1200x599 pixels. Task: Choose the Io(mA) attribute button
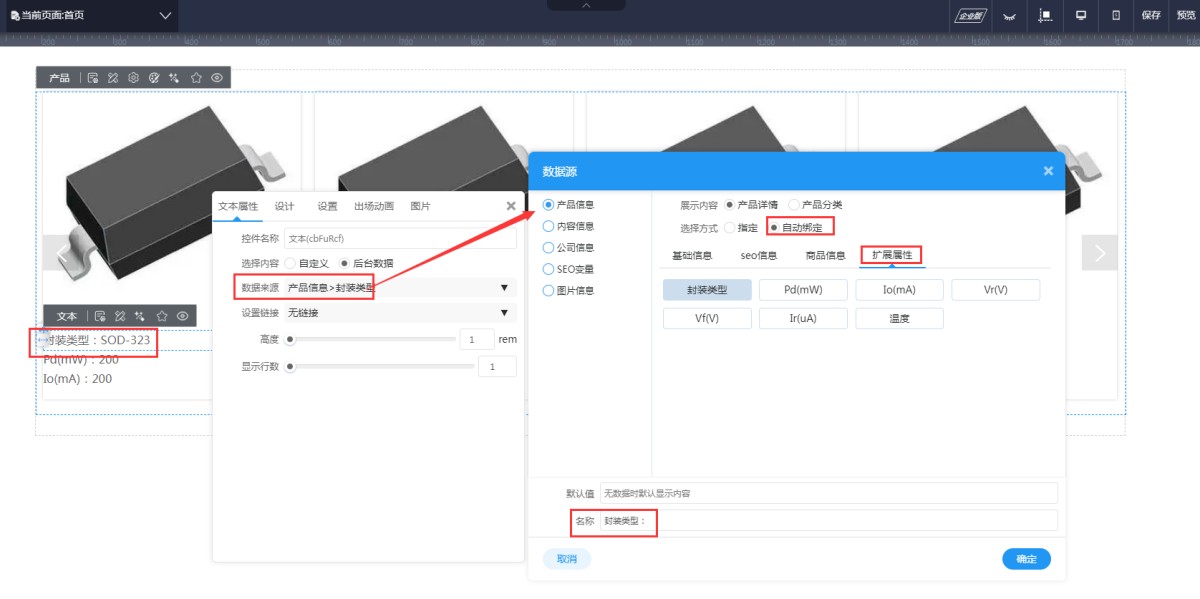pos(899,290)
